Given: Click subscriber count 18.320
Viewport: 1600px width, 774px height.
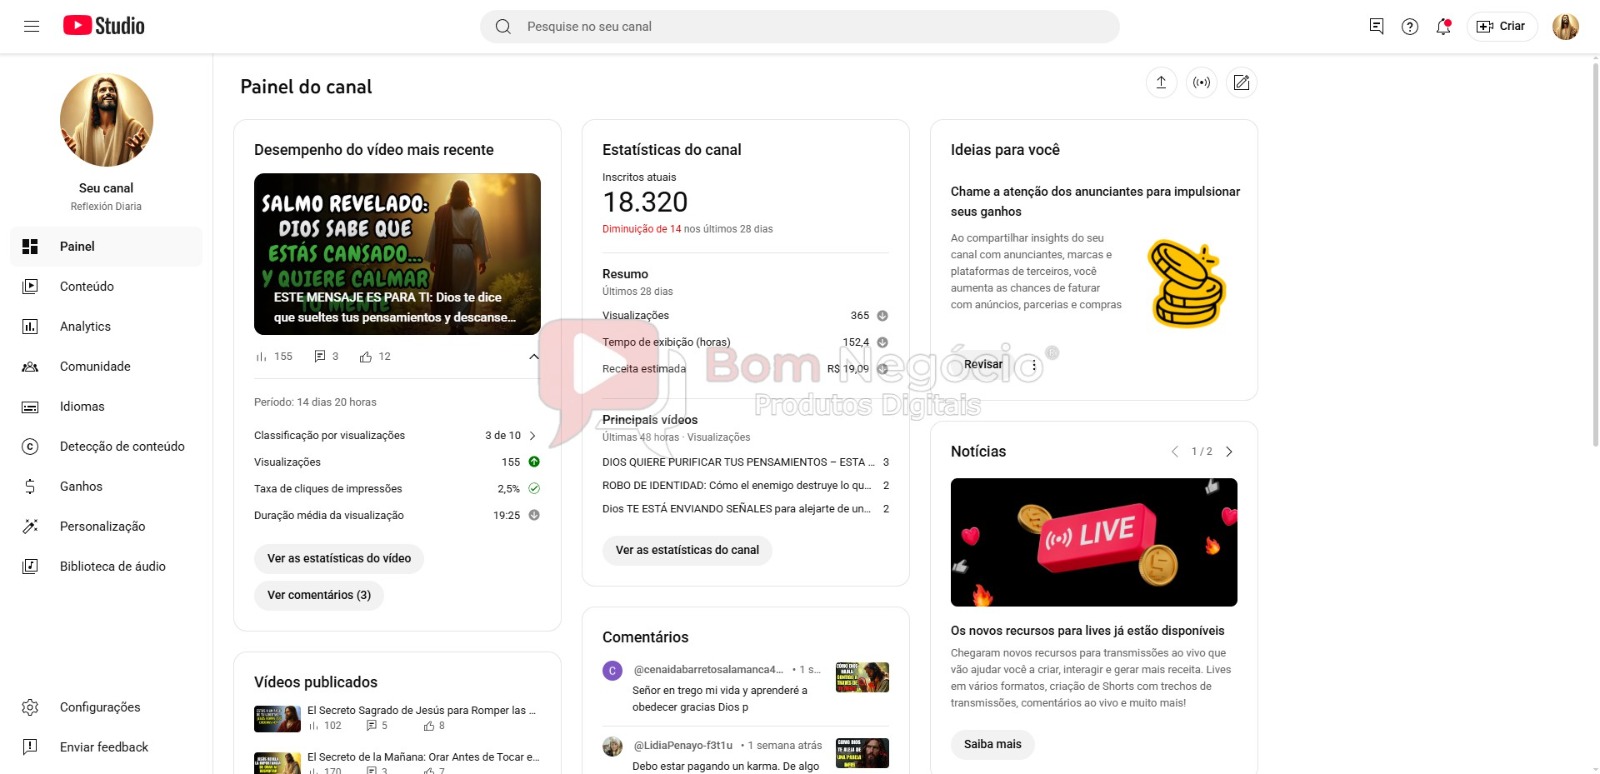Looking at the screenshot, I should [645, 203].
